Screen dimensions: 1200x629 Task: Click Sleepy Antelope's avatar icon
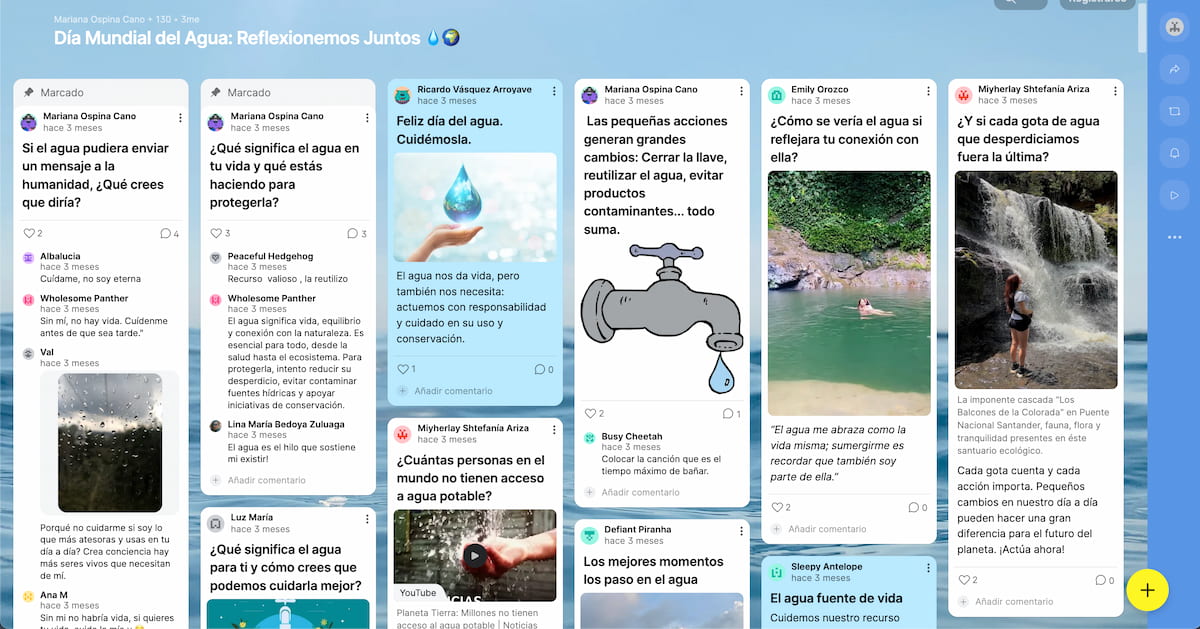(x=776, y=572)
